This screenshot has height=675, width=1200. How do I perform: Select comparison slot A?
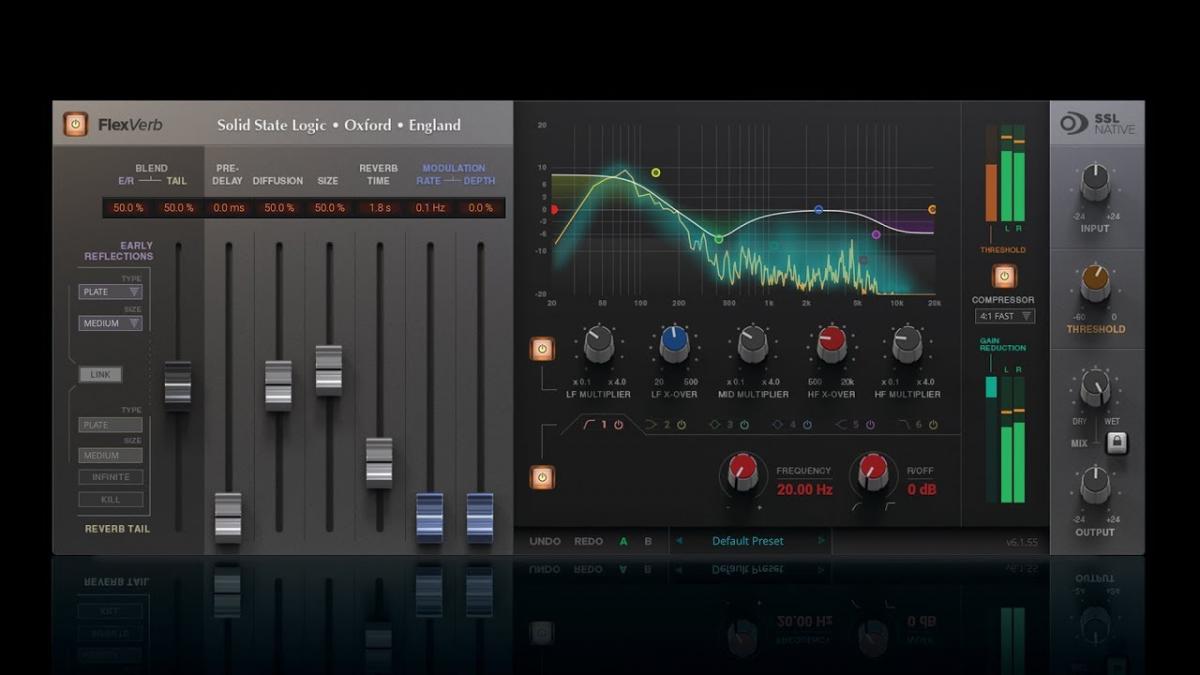click(x=624, y=541)
